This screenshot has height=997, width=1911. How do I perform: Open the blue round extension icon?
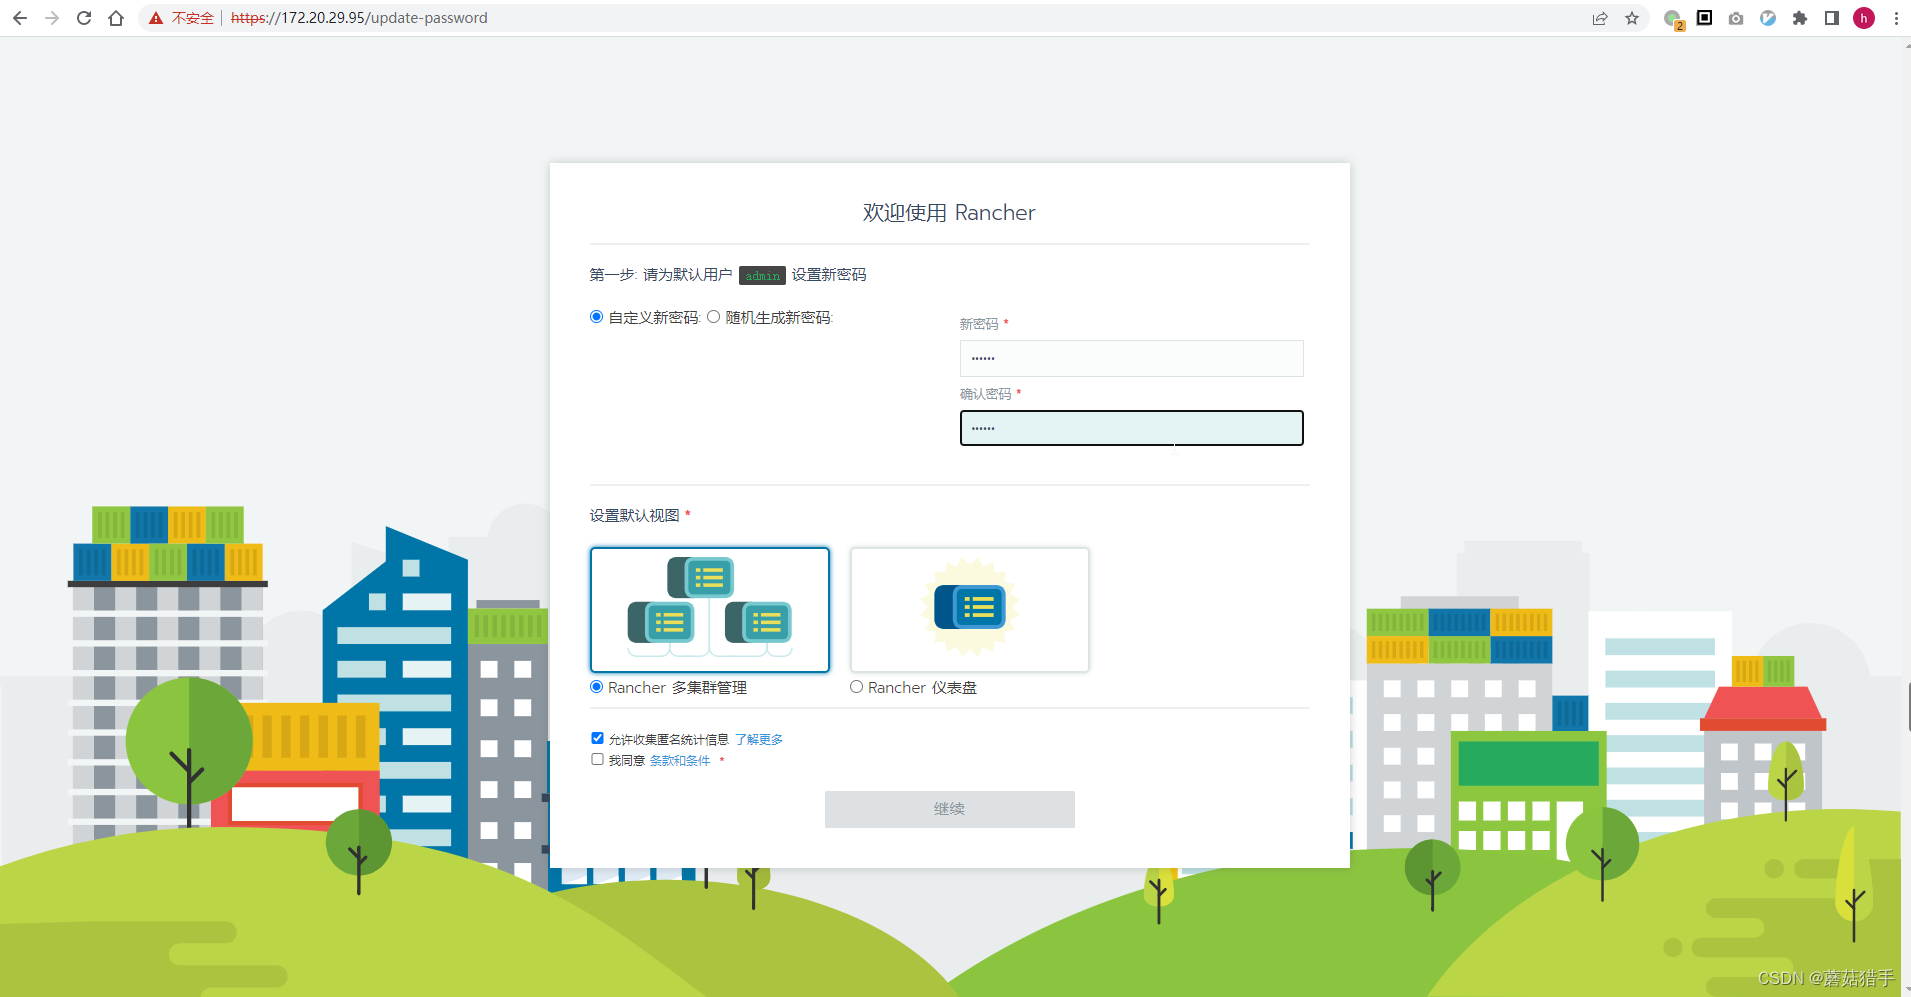[1768, 18]
